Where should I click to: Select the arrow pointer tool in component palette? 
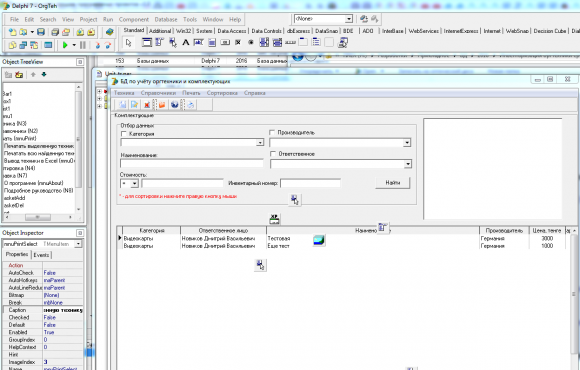click(x=128, y=43)
